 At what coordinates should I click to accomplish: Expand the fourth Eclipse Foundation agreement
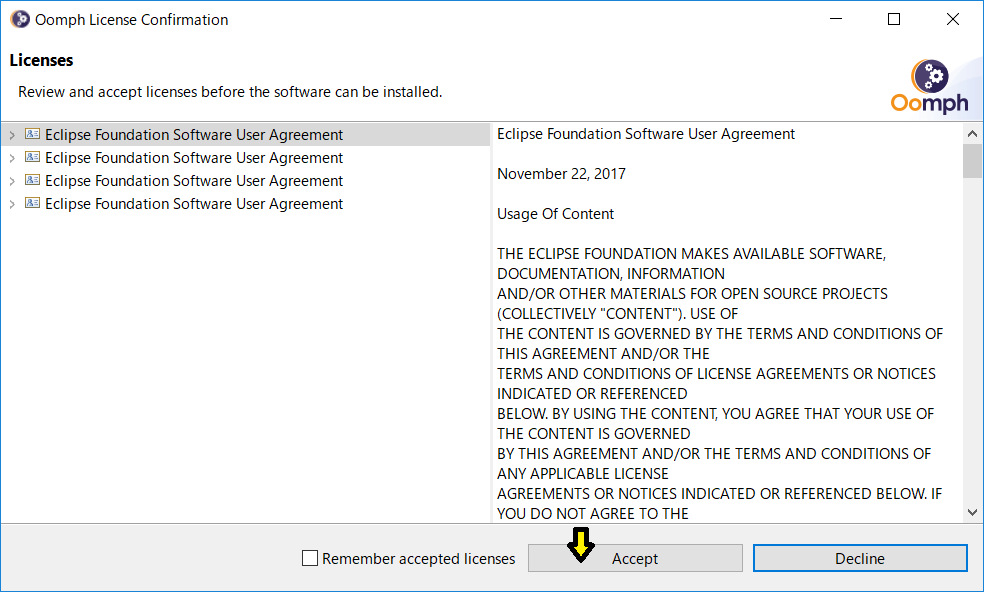(12, 205)
